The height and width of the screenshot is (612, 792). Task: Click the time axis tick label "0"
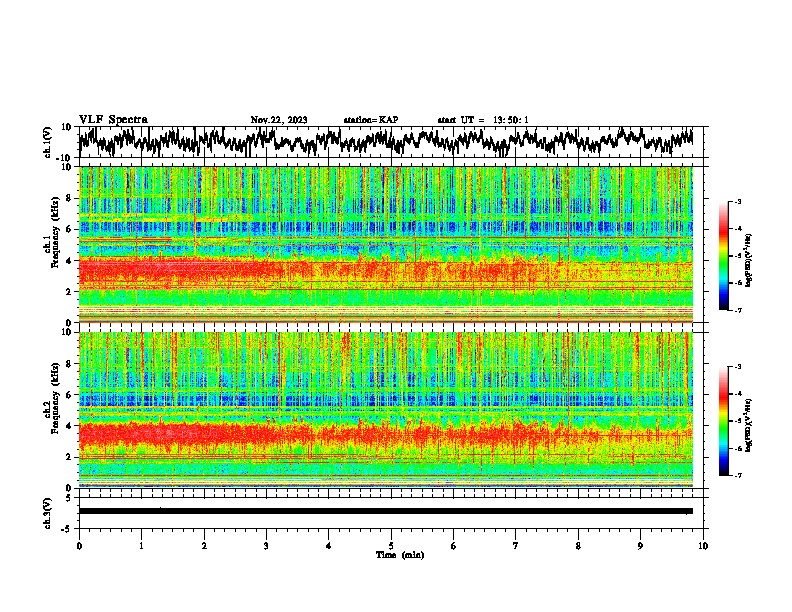click(x=79, y=546)
